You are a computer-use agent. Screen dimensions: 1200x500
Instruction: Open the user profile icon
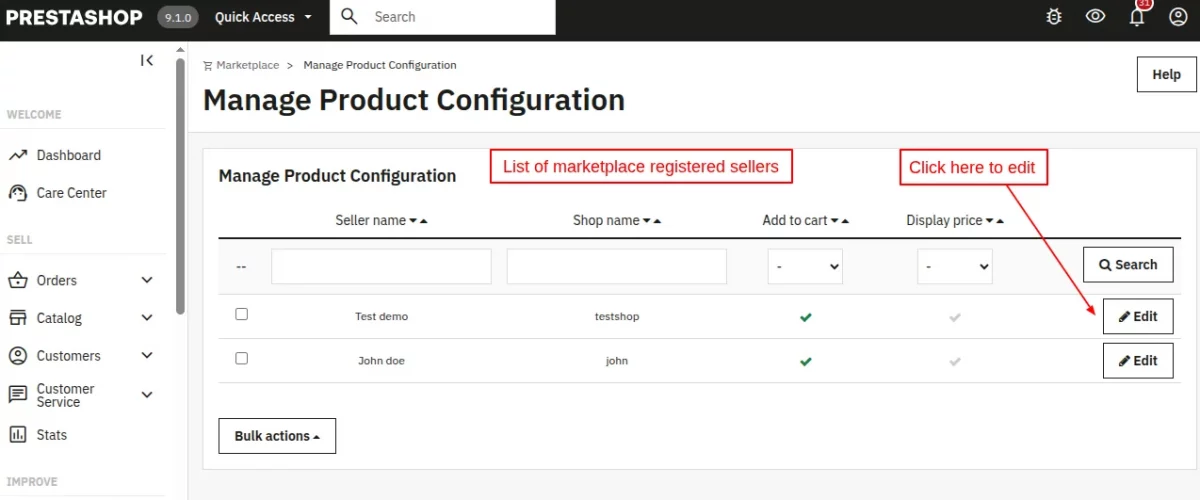[1178, 17]
